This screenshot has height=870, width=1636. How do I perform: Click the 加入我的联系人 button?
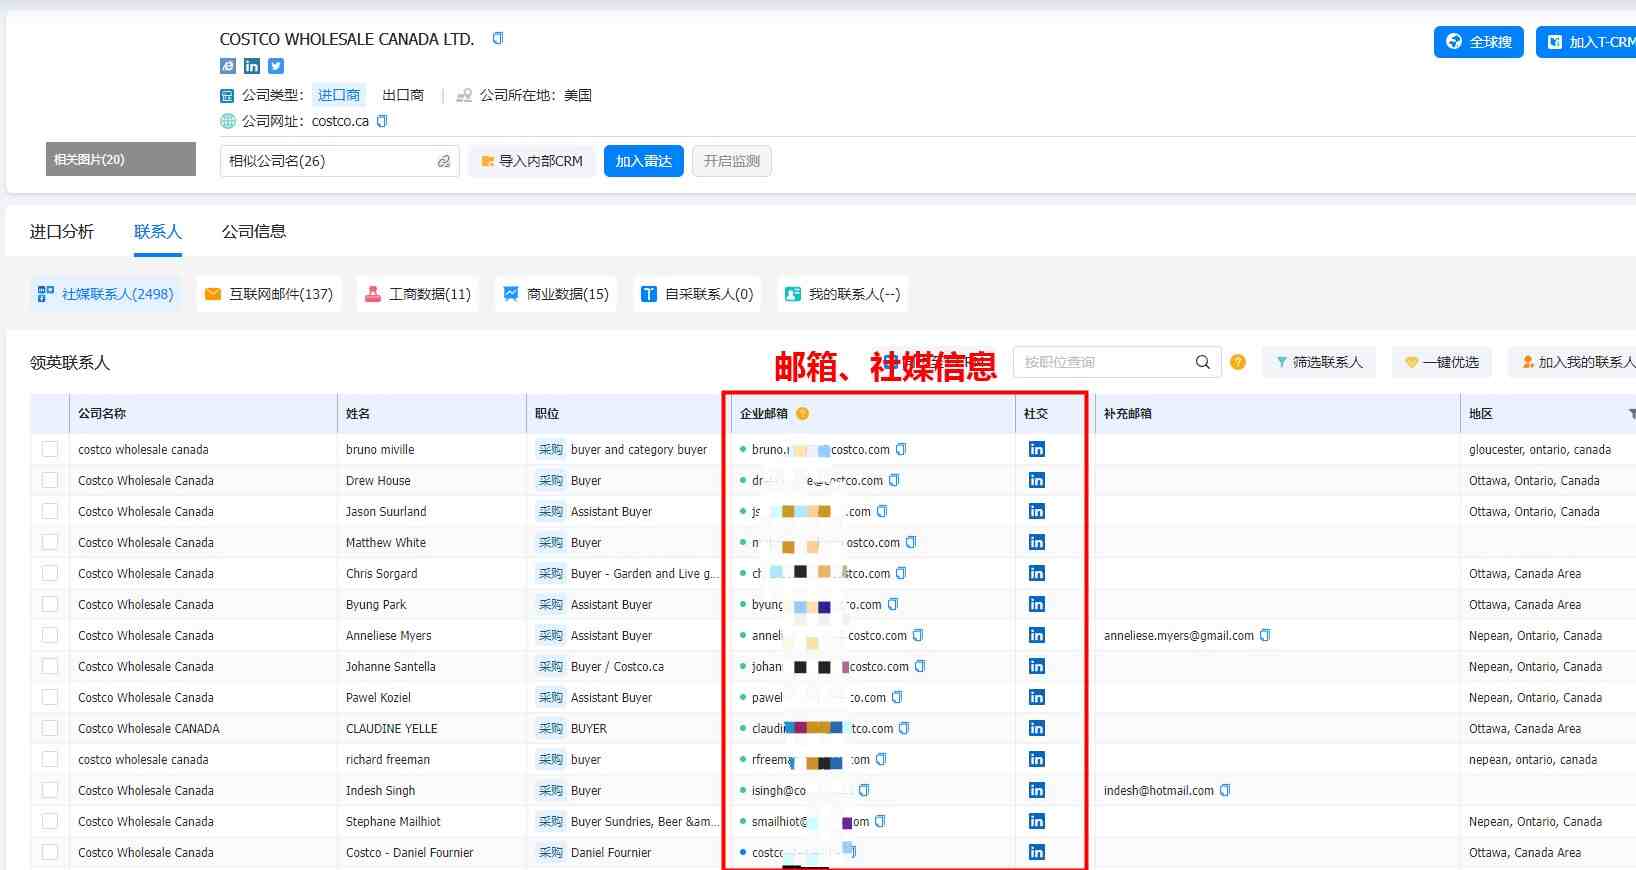[x=1573, y=362]
